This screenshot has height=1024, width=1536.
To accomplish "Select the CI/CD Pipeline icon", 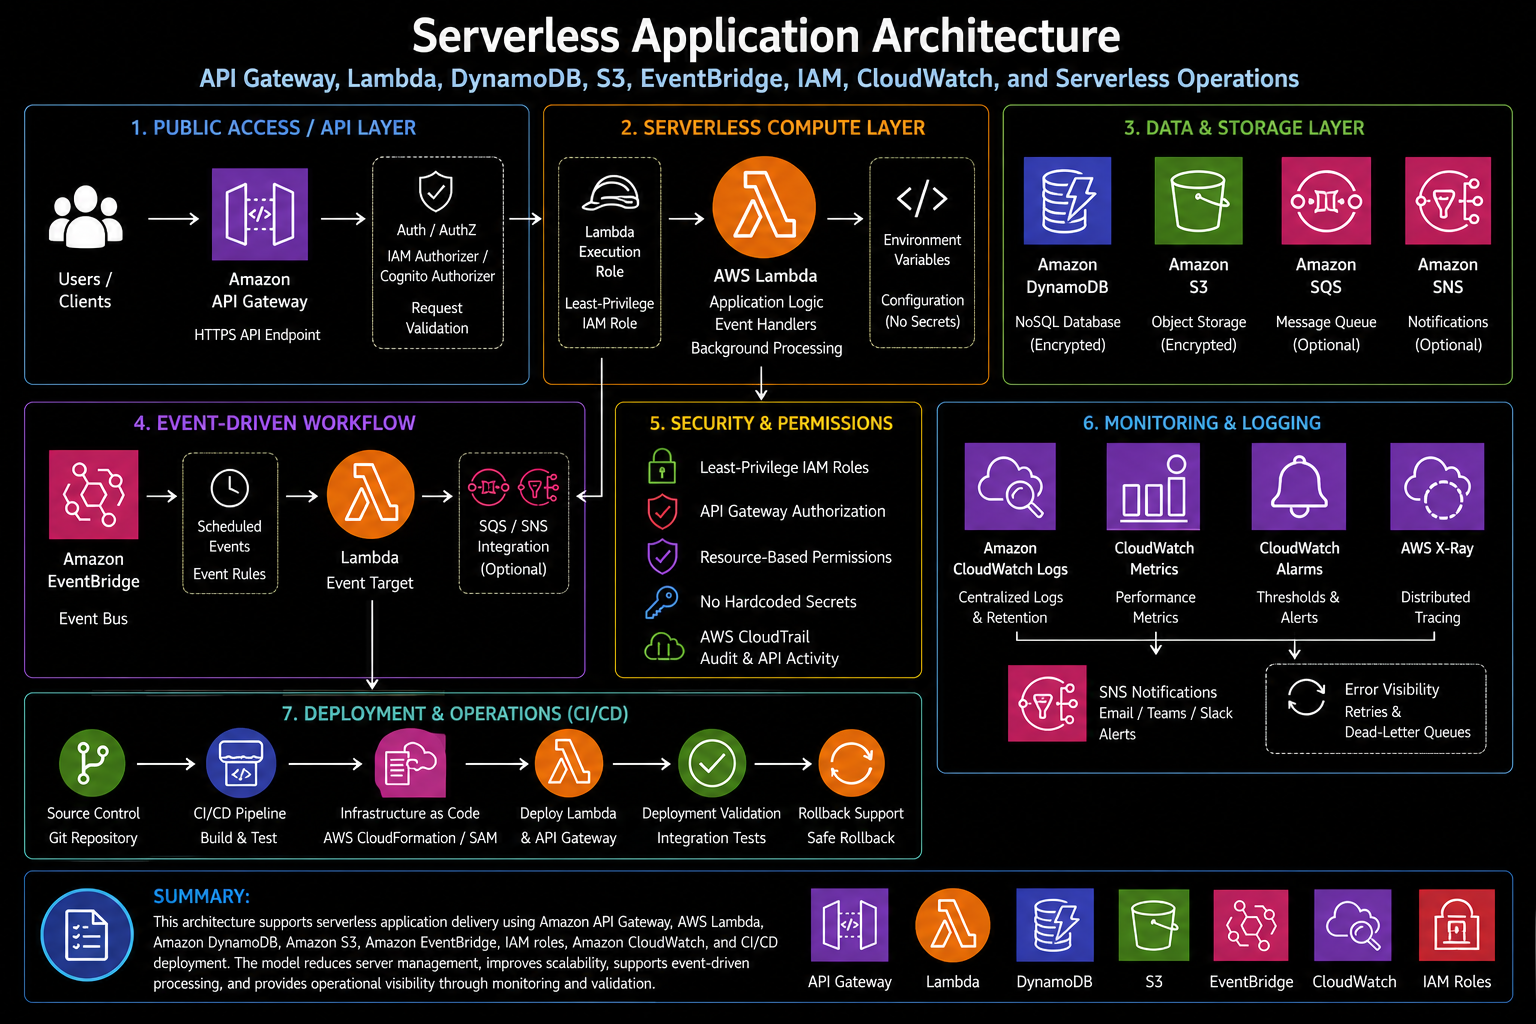I will (x=241, y=763).
